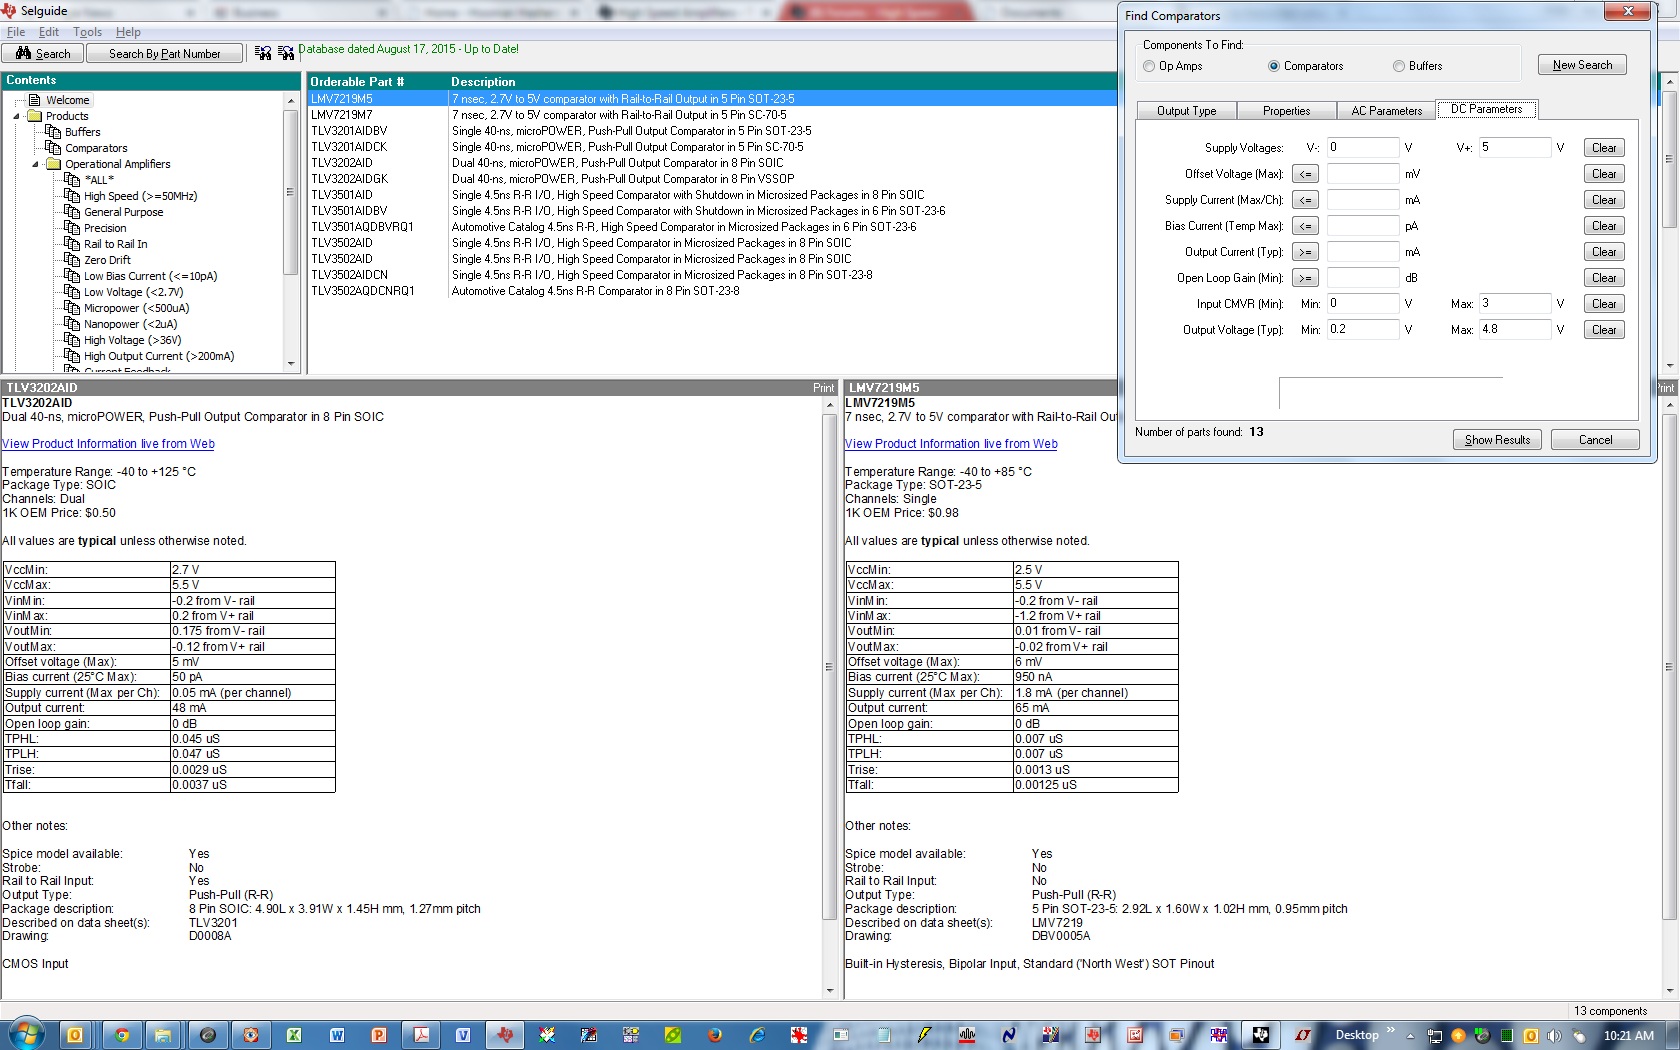Select the Buffers radio button
1680x1050 pixels.
[1399, 66]
